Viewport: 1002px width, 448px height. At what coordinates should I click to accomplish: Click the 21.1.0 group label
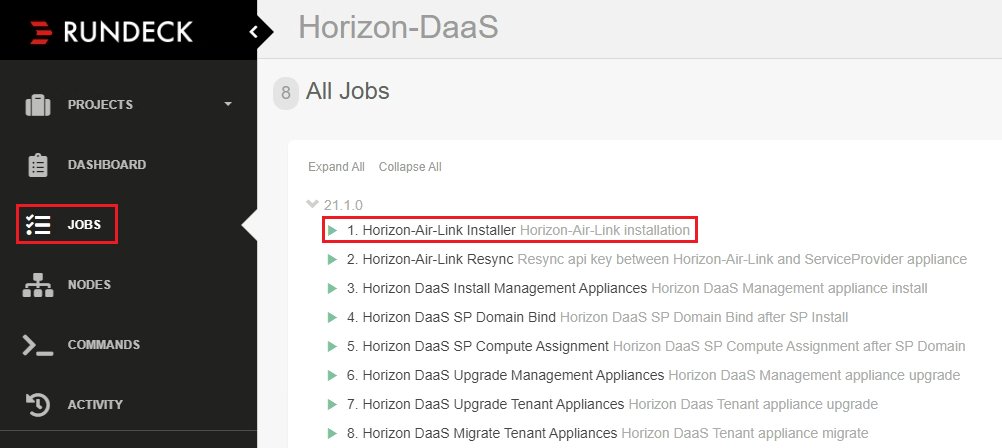343,205
